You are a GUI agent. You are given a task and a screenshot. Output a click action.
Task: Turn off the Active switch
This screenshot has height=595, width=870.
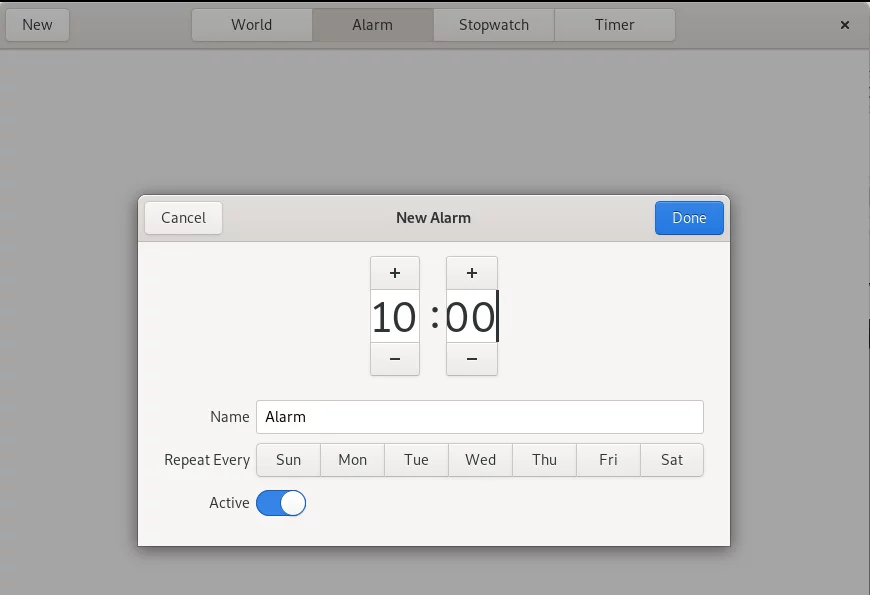click(x=281, y=503)
